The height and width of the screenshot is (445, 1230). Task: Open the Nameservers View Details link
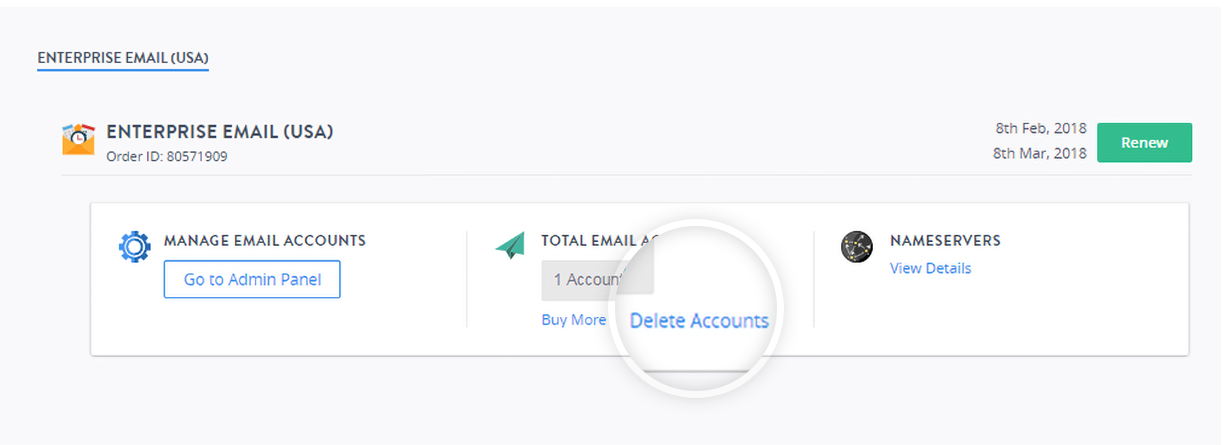click(x=930, y=268)
